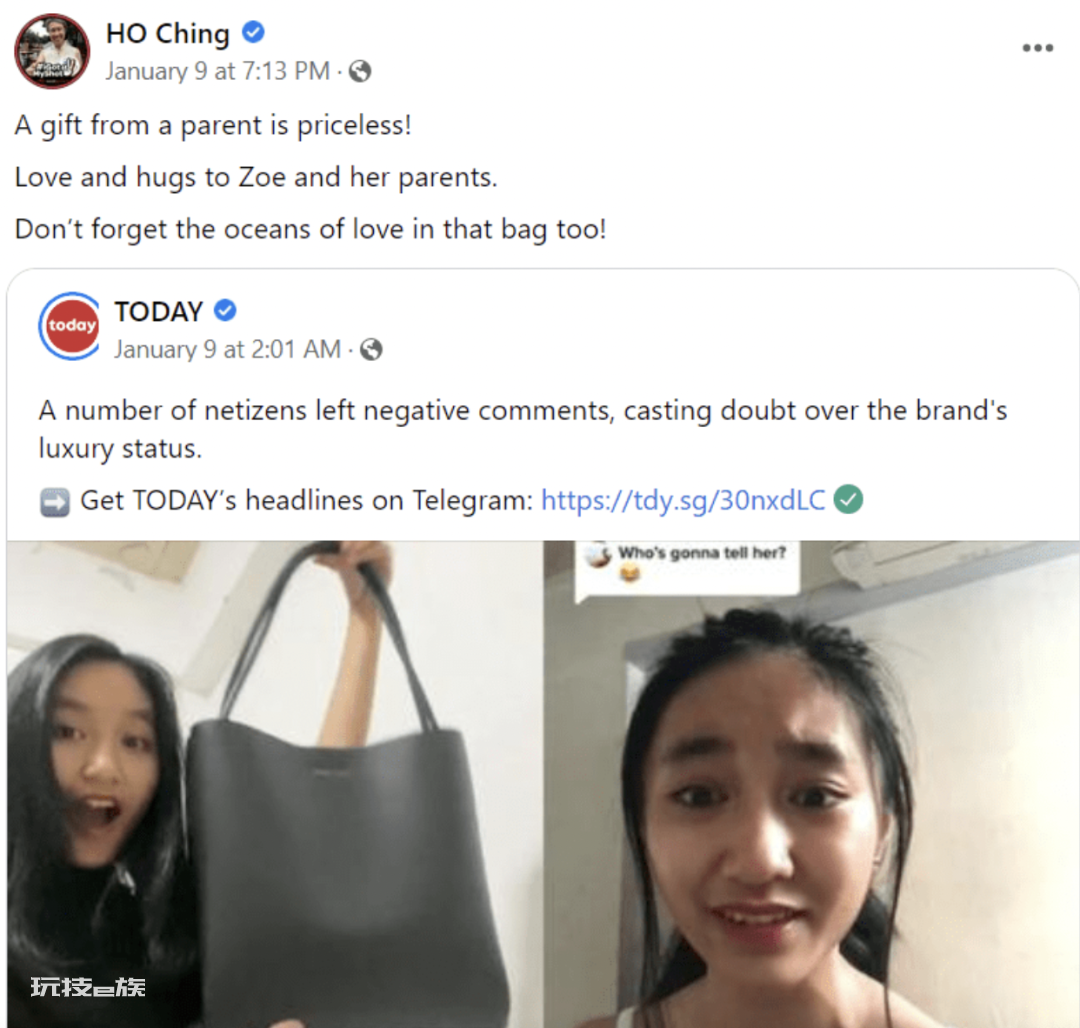Click the globe privacy icon beside 2:01 AM

click(x=371, y=350)
